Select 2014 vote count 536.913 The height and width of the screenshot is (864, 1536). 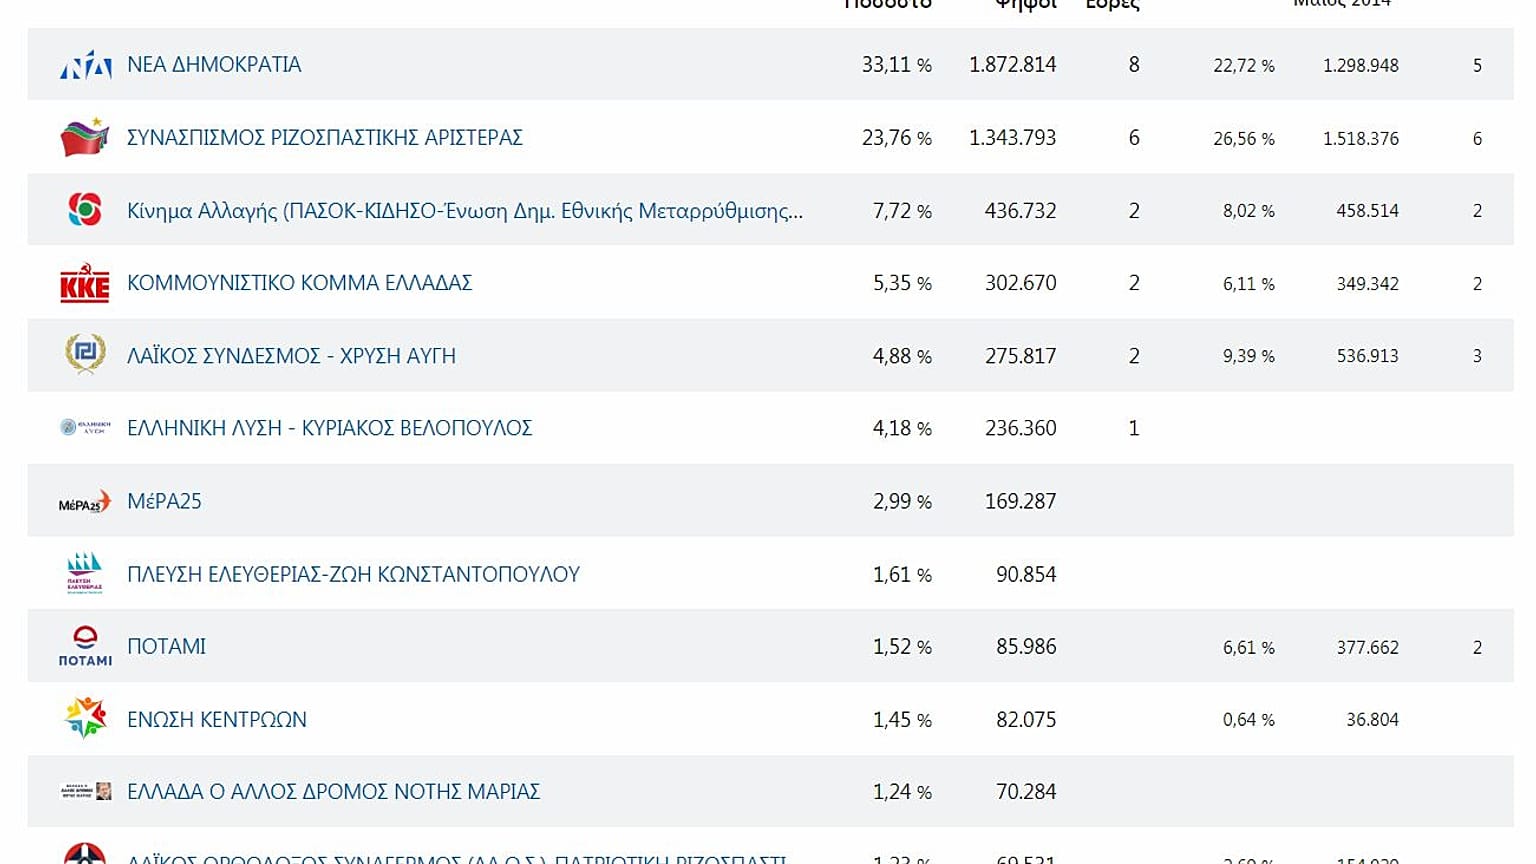click(x=1367, y=356)
